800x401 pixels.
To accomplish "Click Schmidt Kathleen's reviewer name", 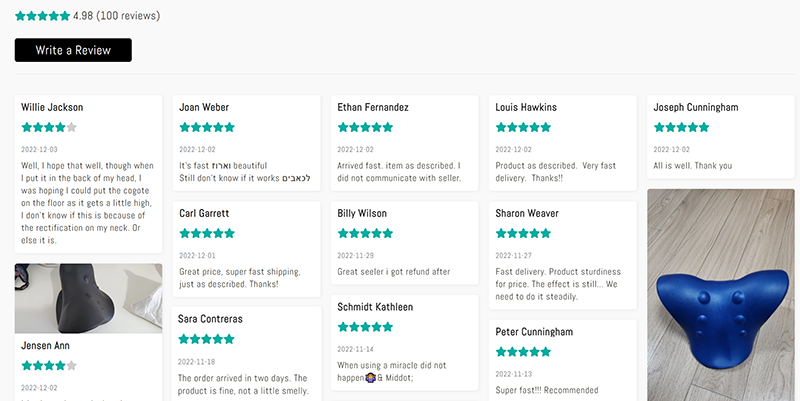I will tap(375, 307).
